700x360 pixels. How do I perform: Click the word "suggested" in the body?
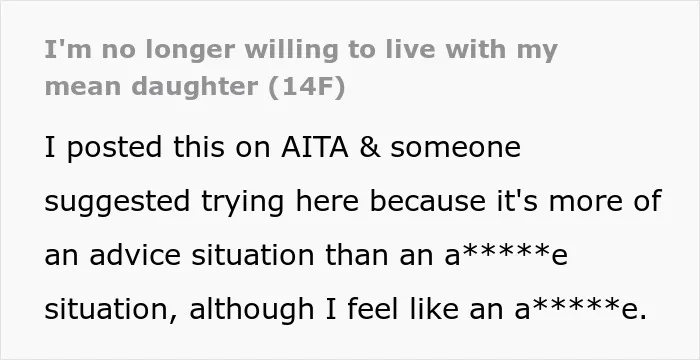coord(117,202)
